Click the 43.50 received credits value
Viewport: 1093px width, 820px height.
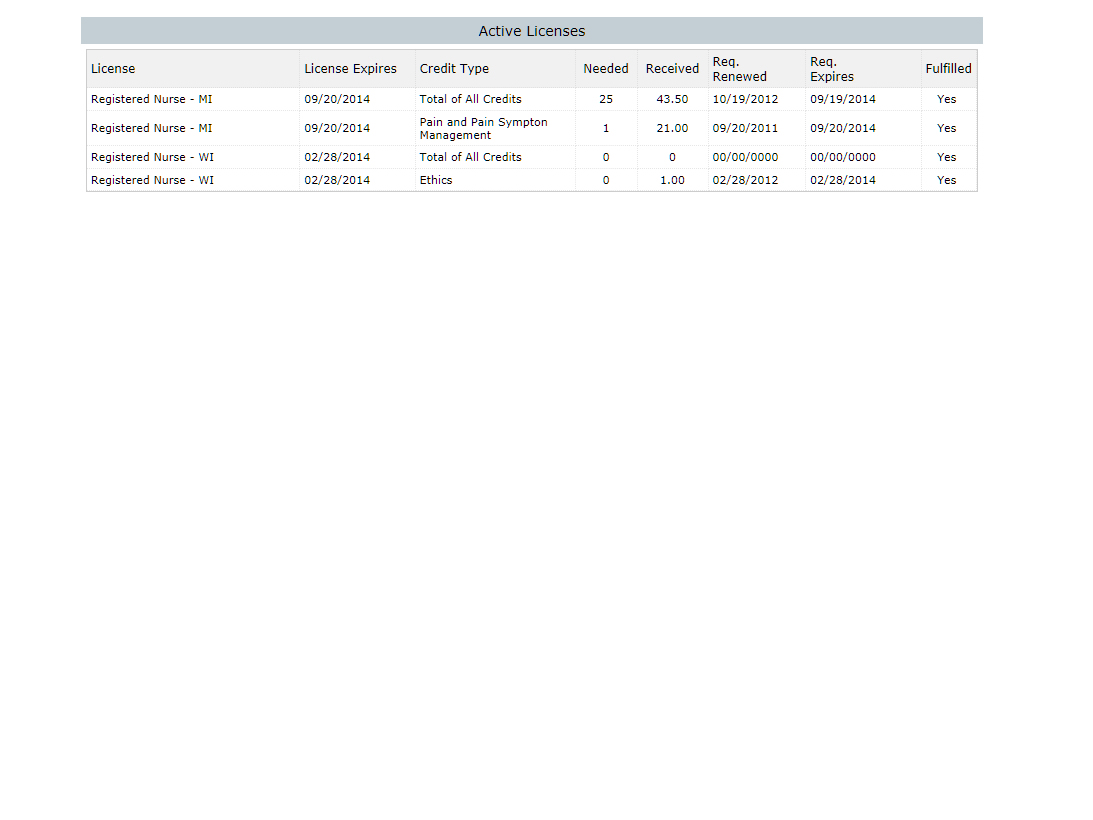[x=672, y=99]
